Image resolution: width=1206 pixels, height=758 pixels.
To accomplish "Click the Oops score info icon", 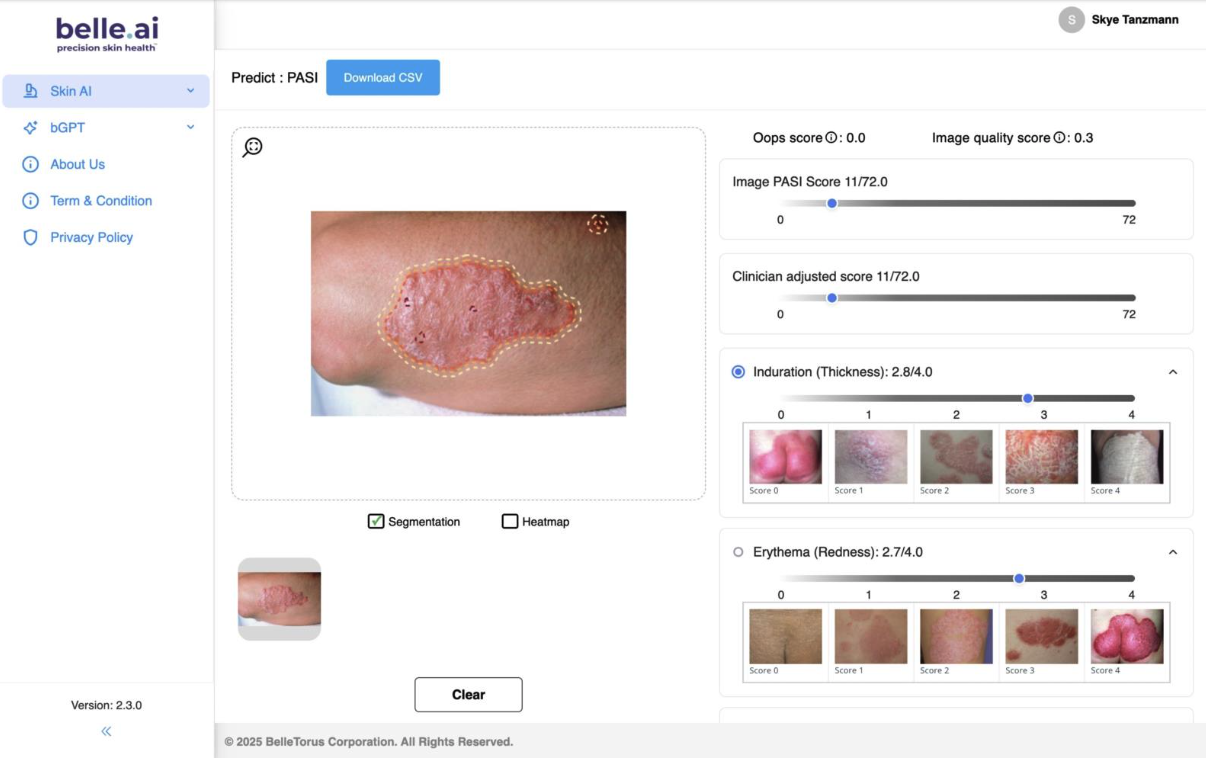I will pos(831,138).
